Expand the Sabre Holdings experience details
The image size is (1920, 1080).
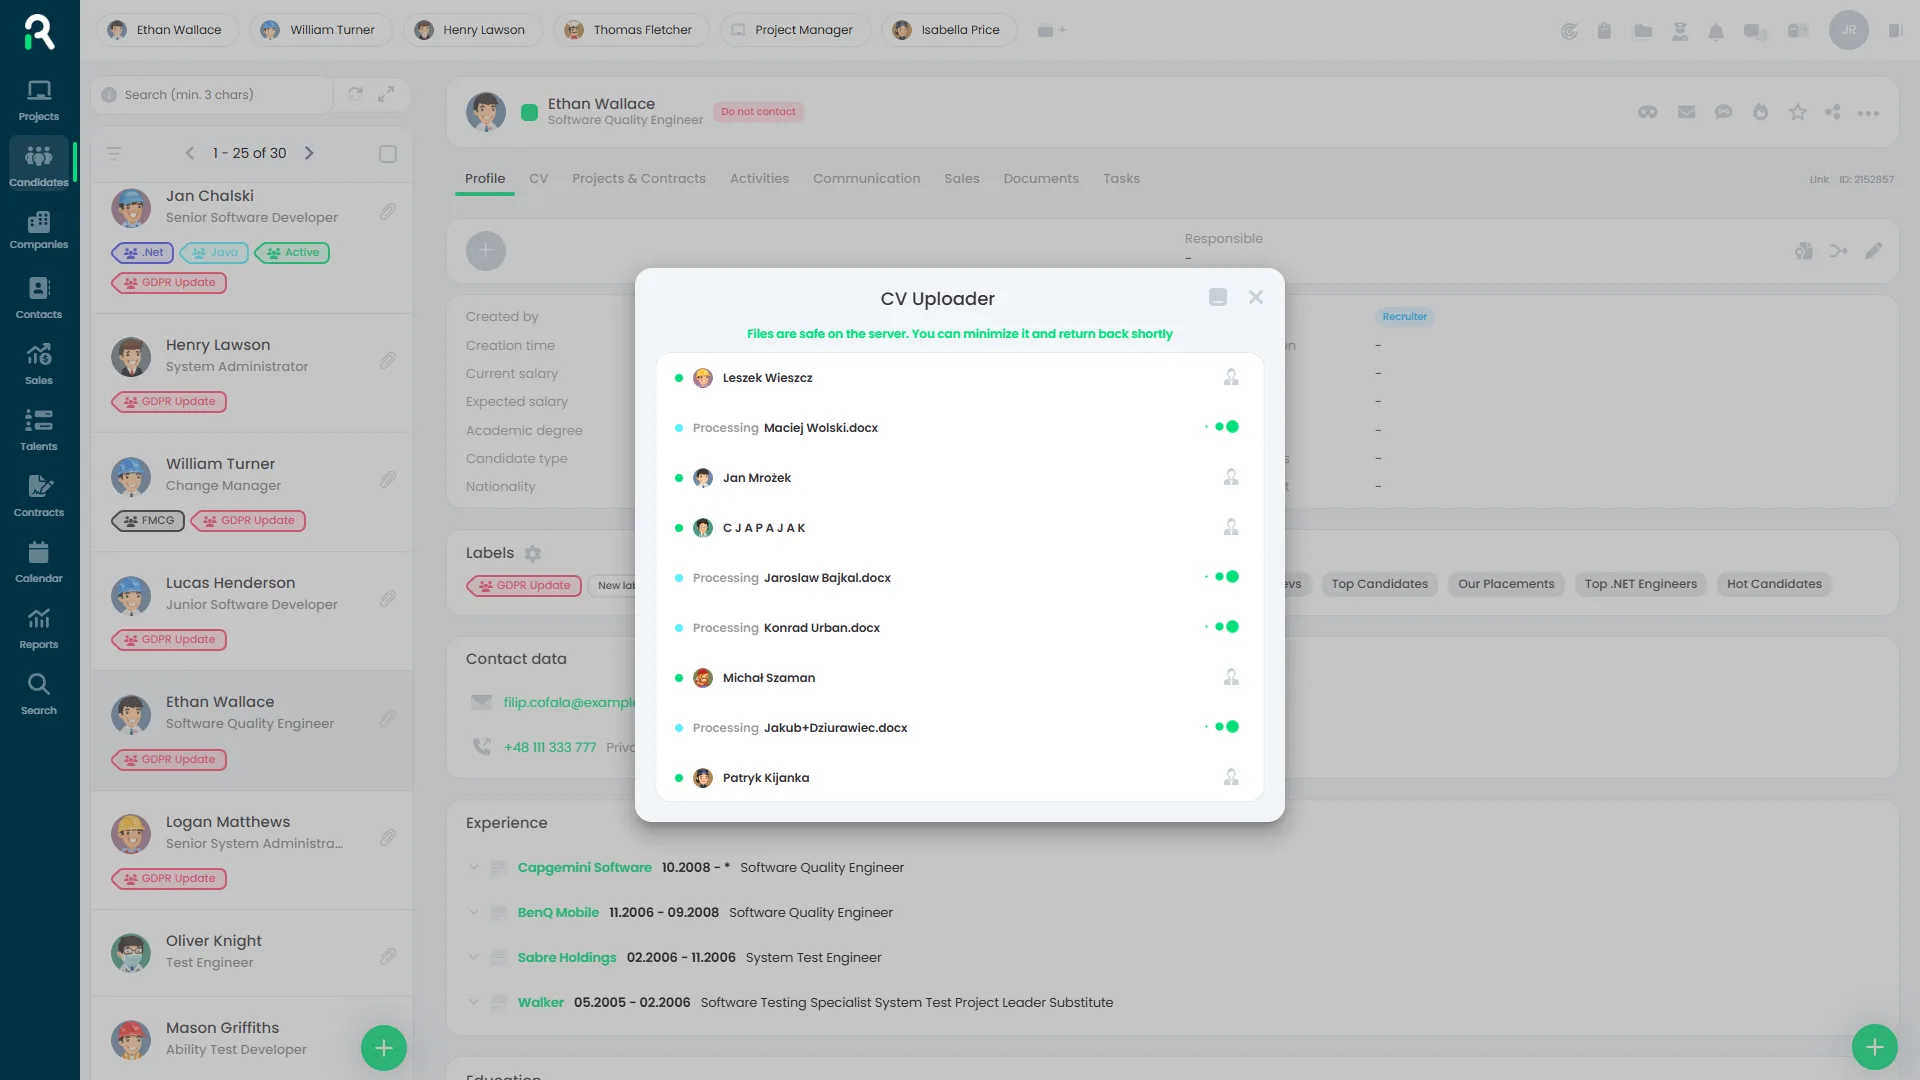pyautogui.click(x=473, y=957)
